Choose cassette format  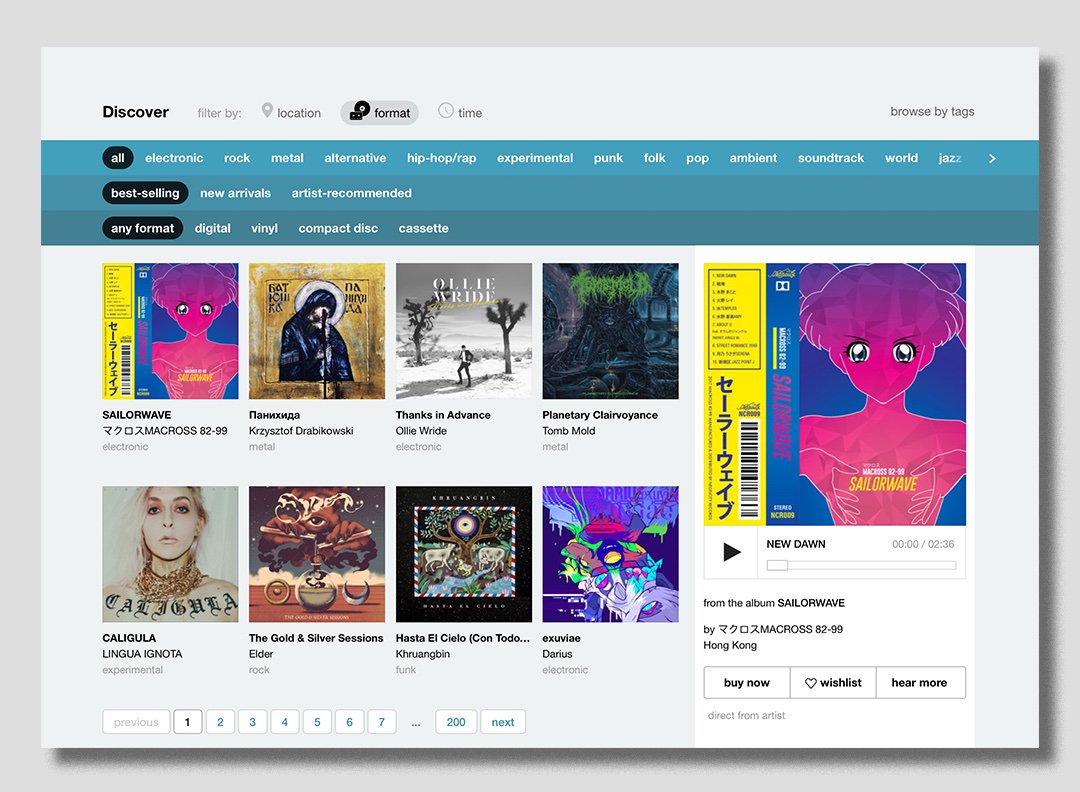424,228
